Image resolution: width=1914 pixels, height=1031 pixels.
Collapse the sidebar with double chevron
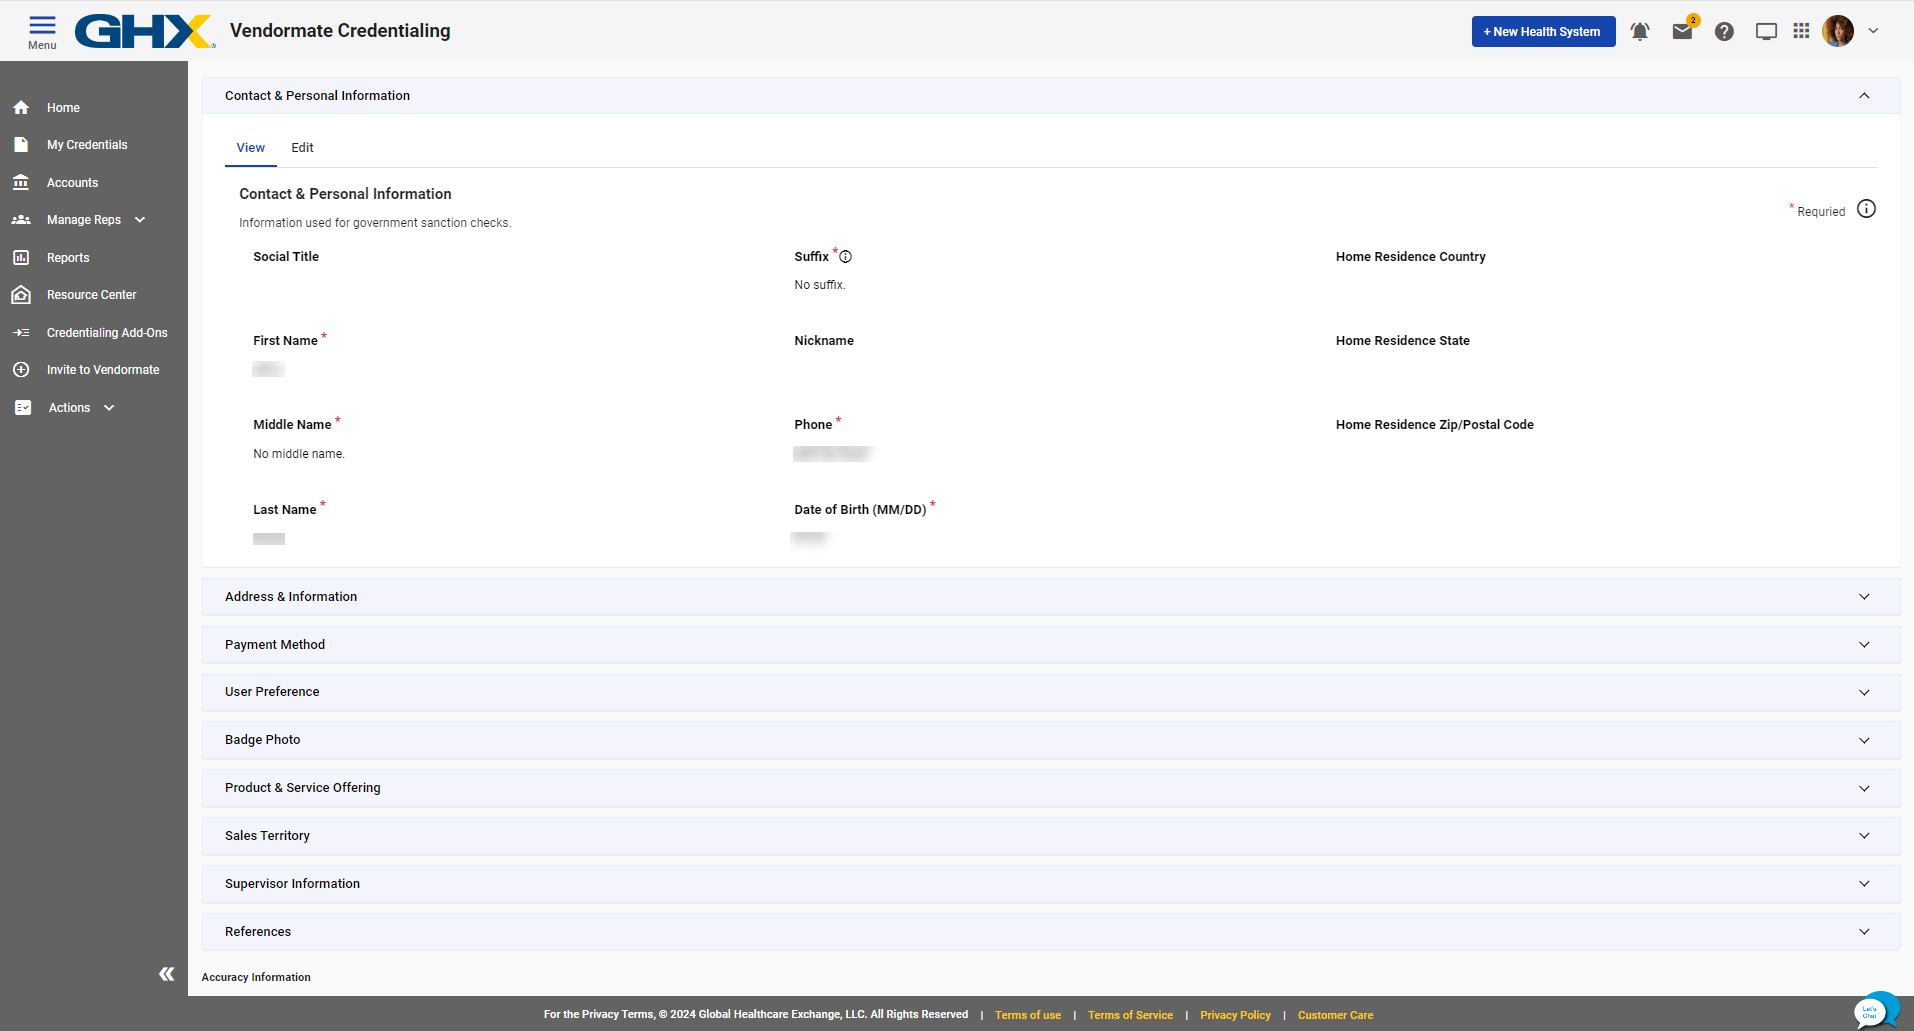pos(166,974)
